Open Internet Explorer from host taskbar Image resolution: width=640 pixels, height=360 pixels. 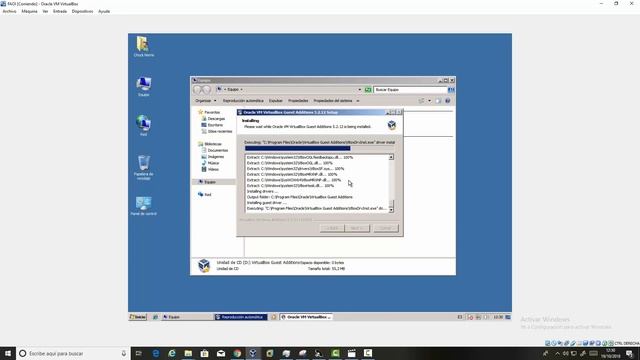click(172, 353)
